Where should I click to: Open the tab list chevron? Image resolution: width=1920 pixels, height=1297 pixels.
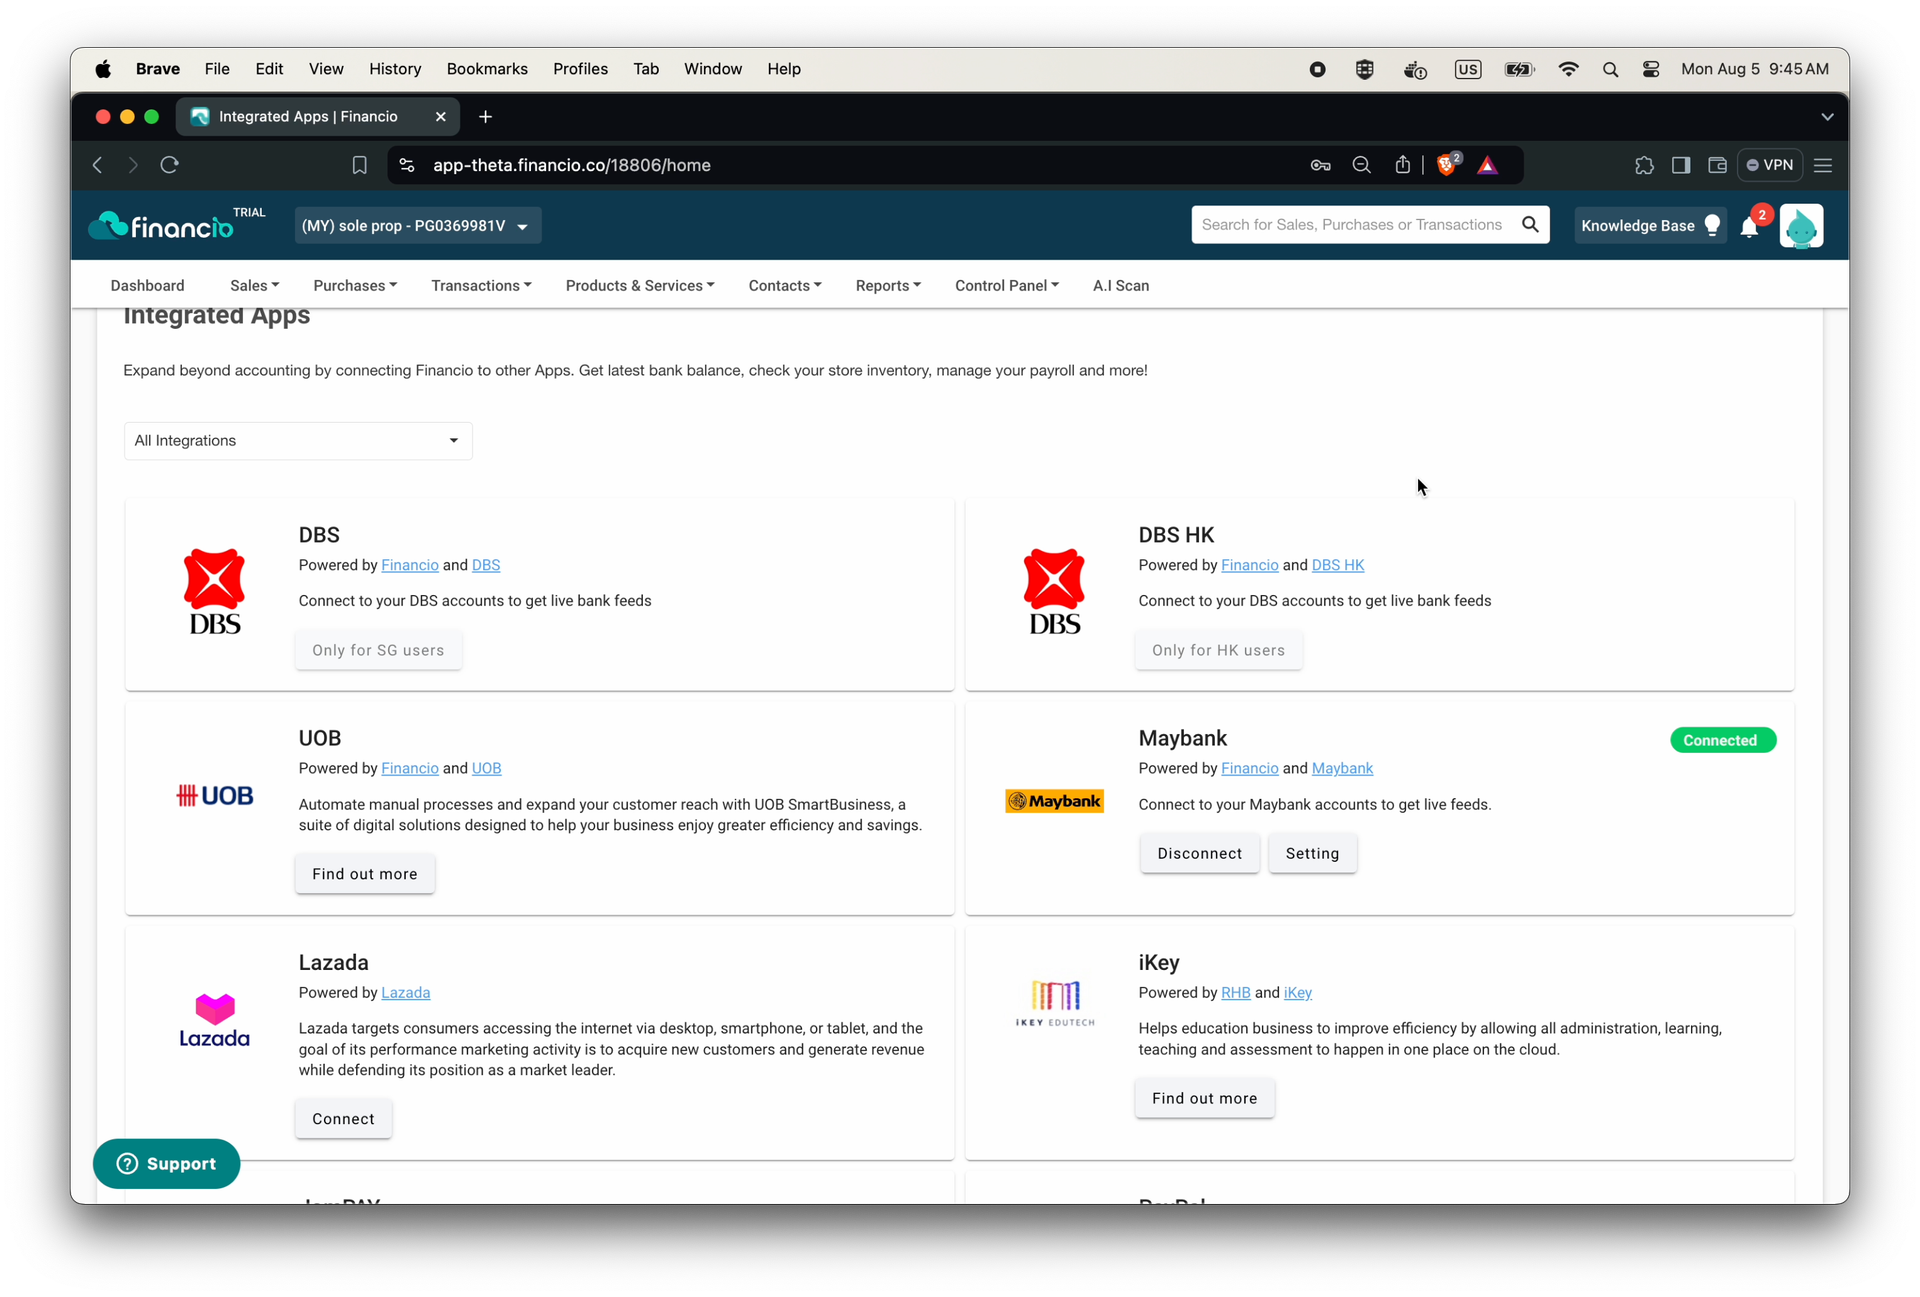pos(1827,117)
